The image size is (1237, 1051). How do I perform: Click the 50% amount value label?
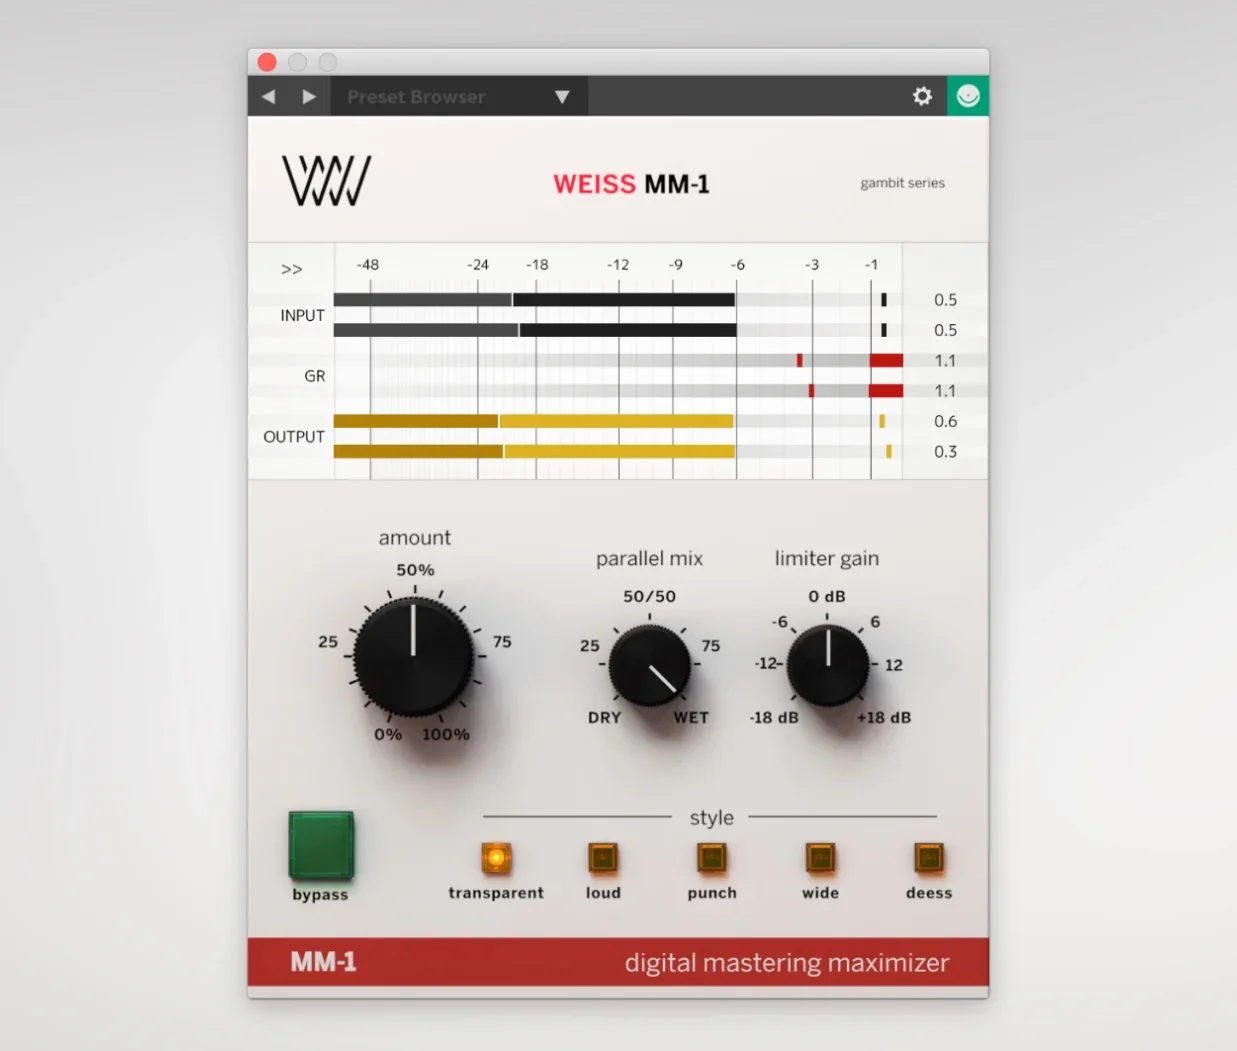point(415,570)
